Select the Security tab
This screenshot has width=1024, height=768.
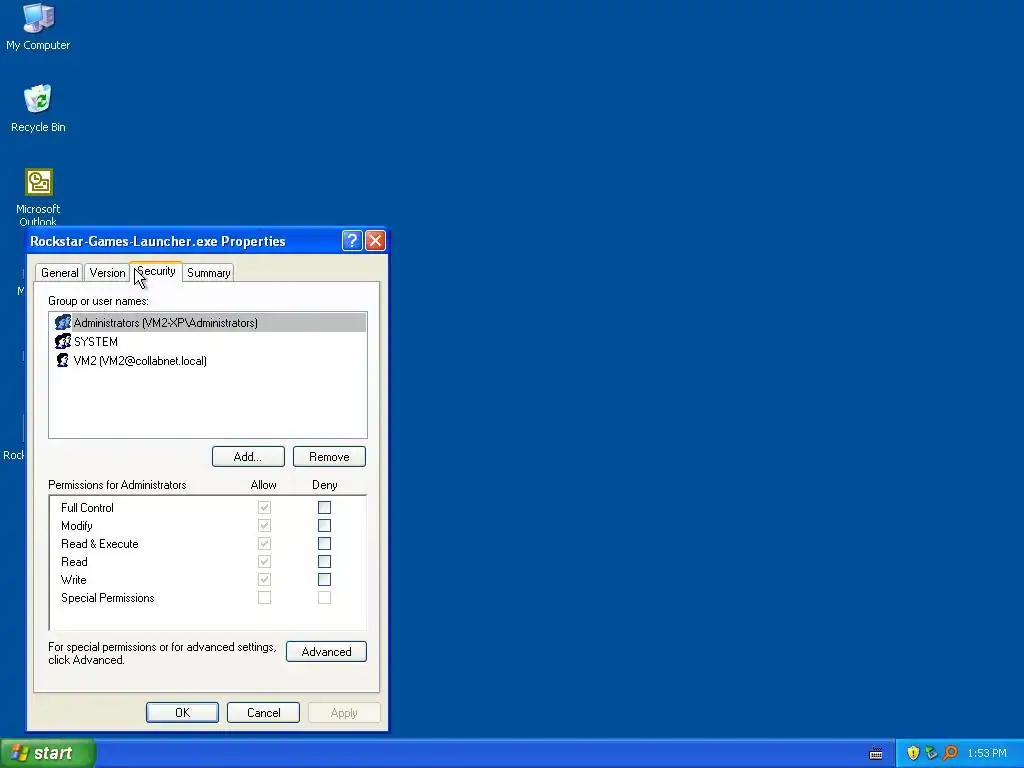(156, 271)
